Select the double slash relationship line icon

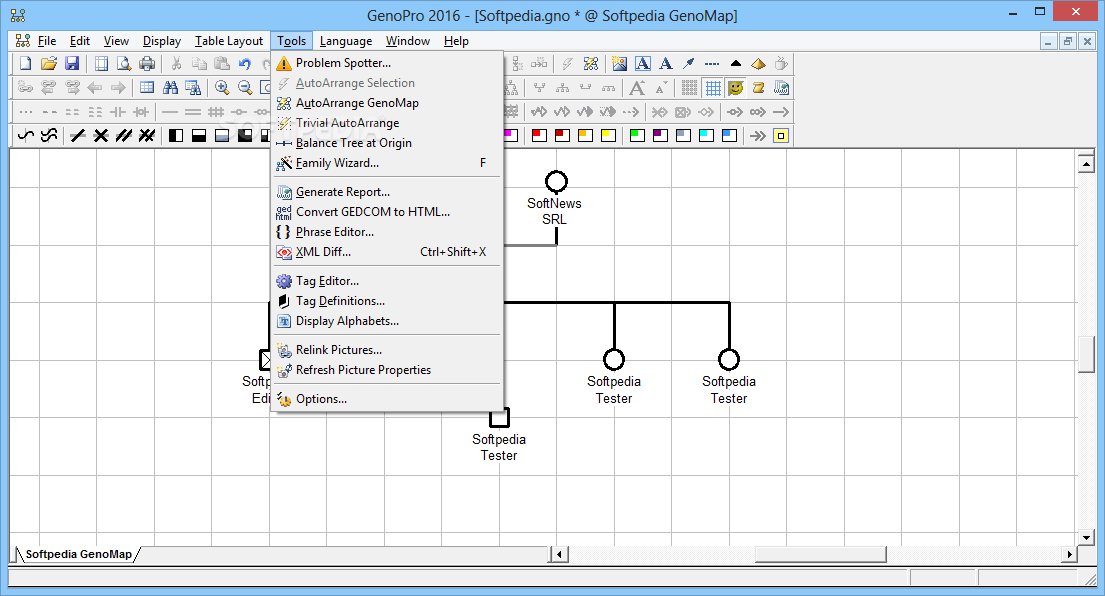124,135
